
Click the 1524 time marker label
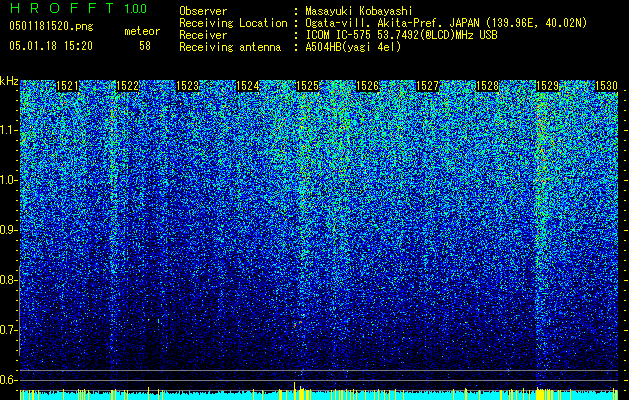coord(248,86)
